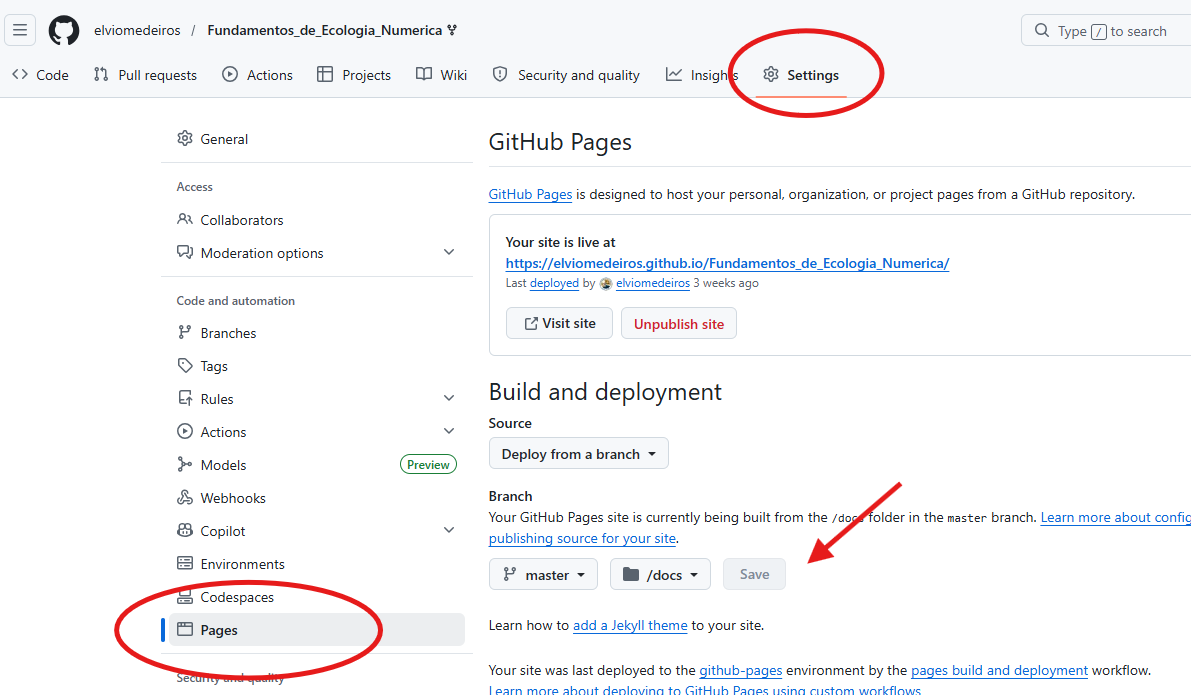Click the Models sidebar icon

pyautogui.click(x=185, y=464)
